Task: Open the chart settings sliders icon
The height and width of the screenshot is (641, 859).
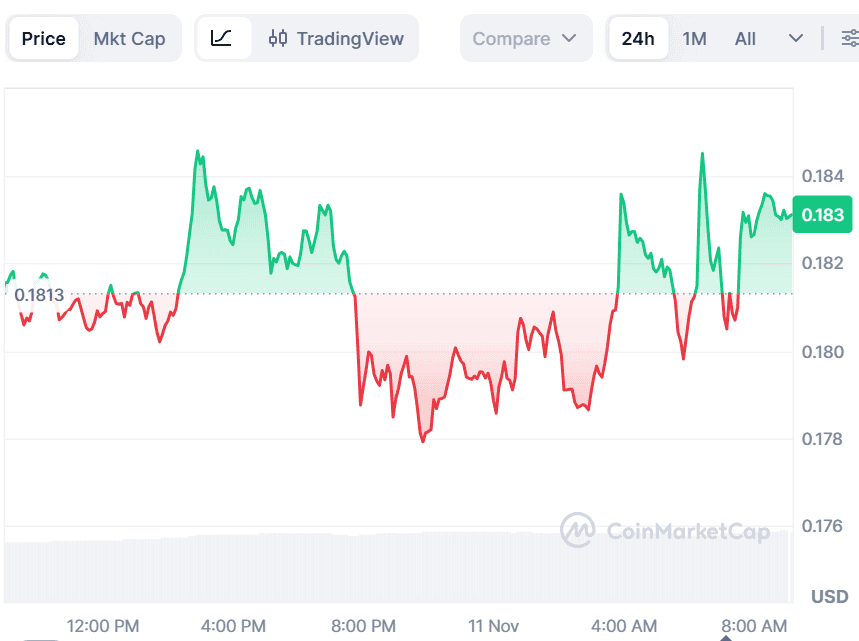Action: click(x=850, y=39)
